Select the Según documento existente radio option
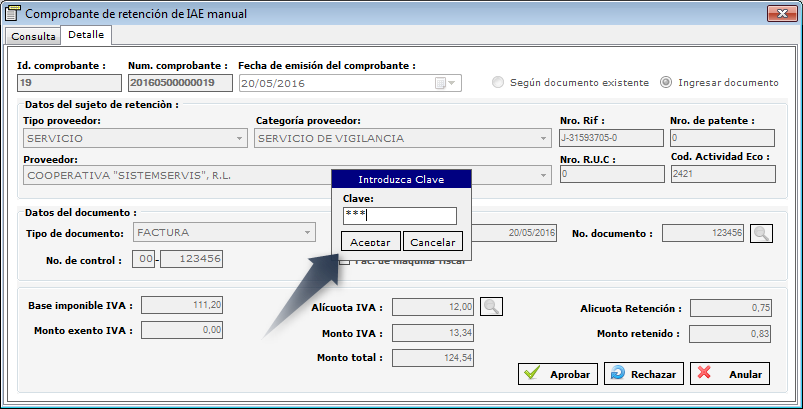The image size is (803, 409). (x=497, y=82)
